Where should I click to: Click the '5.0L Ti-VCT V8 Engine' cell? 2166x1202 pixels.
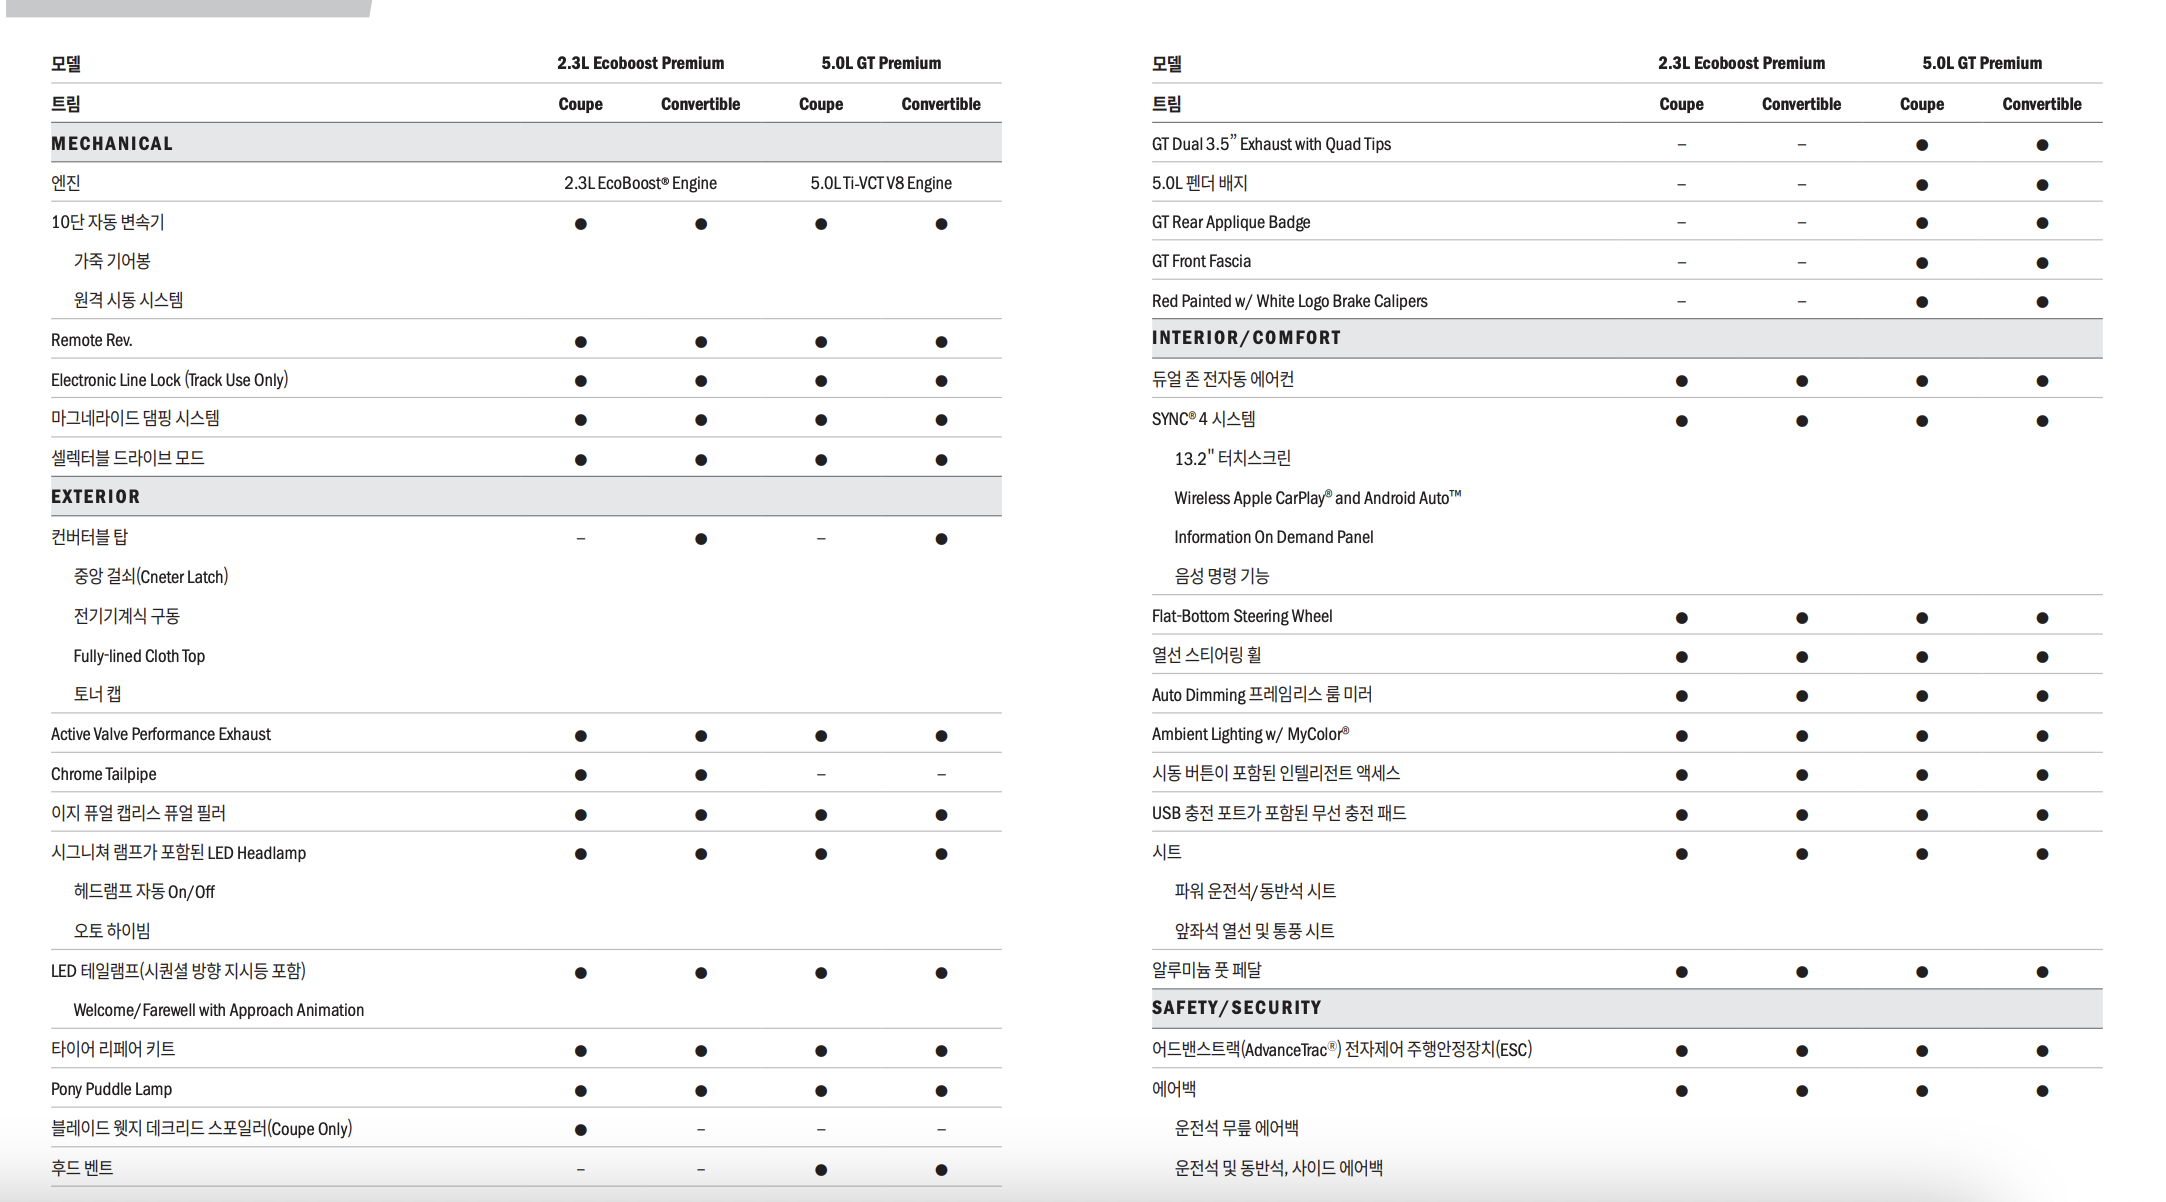click(x=881, y=183)
